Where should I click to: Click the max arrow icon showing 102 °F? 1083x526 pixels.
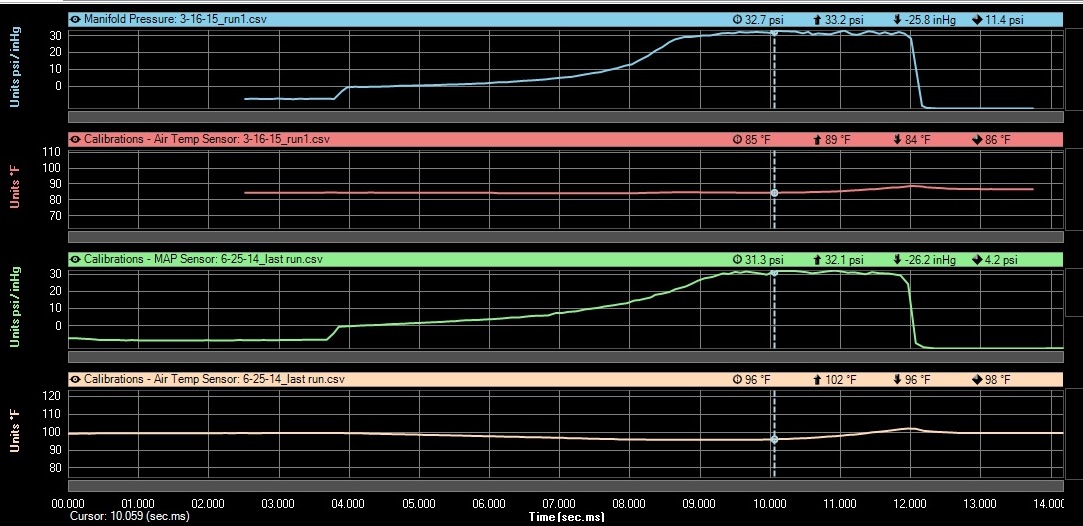point(818,379)
